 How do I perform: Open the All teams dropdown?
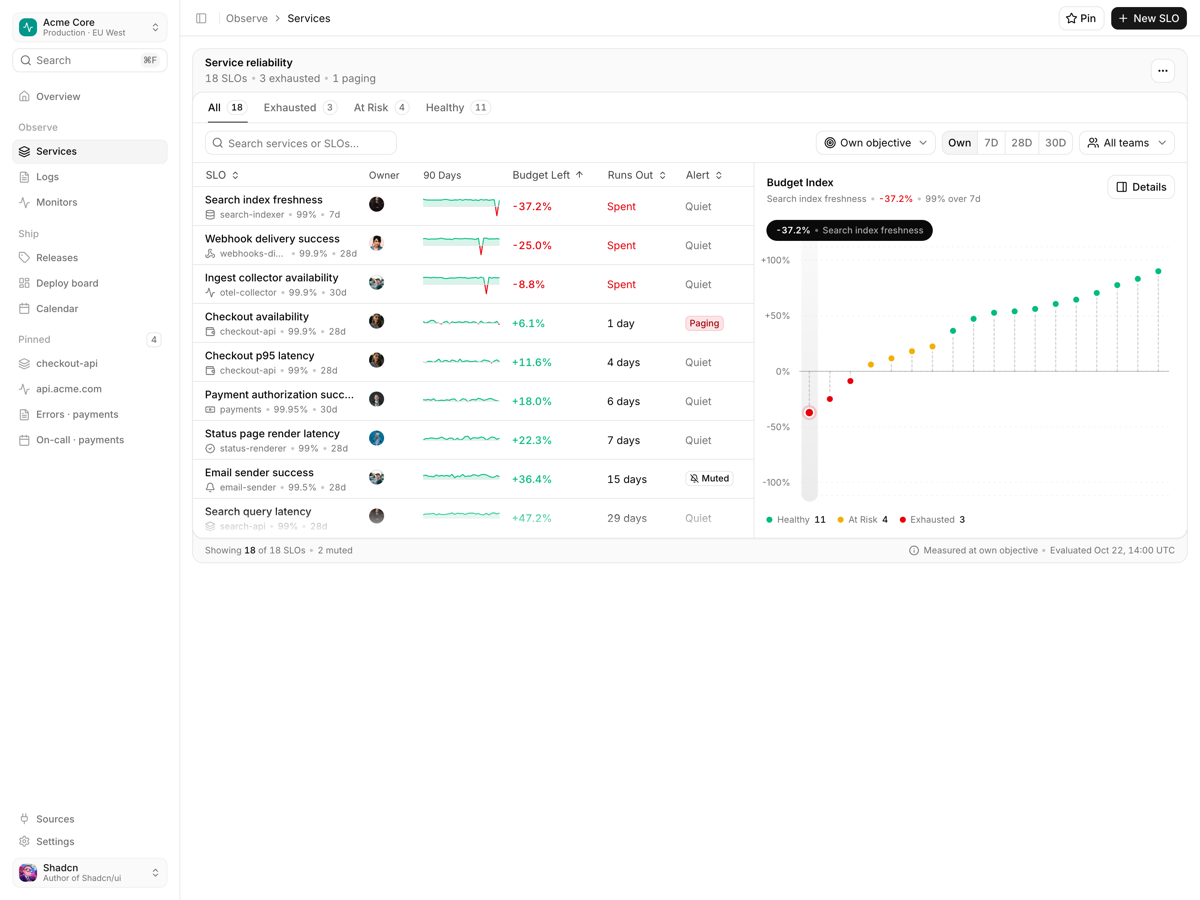tap(1127, 143)
